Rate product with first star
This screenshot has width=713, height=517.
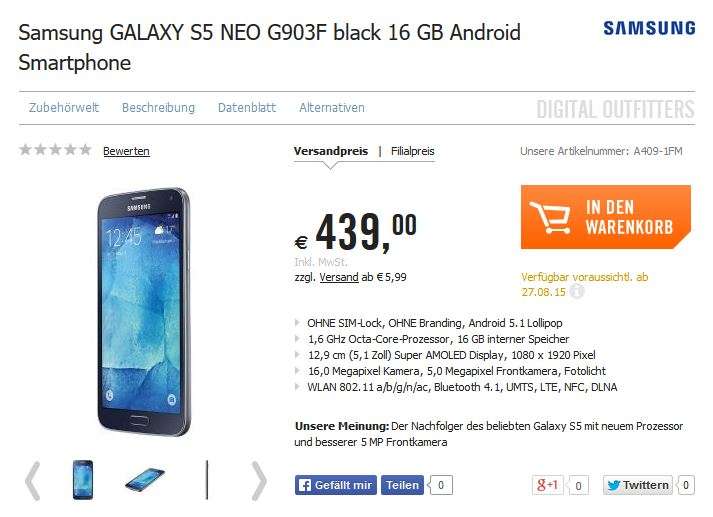tap(25, 150)
